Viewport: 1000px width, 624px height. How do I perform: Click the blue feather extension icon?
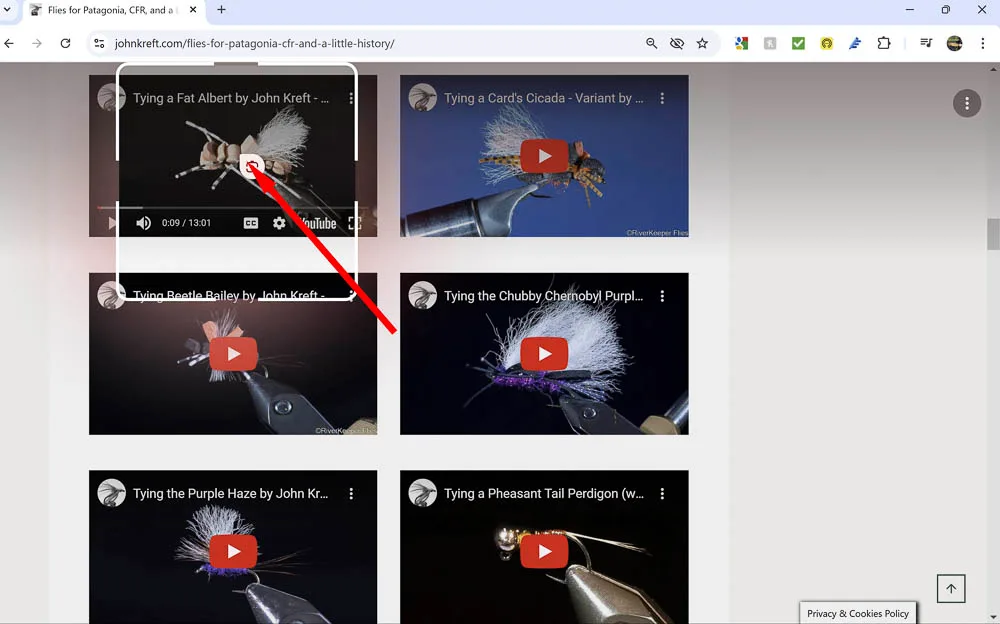pos(855,43)
